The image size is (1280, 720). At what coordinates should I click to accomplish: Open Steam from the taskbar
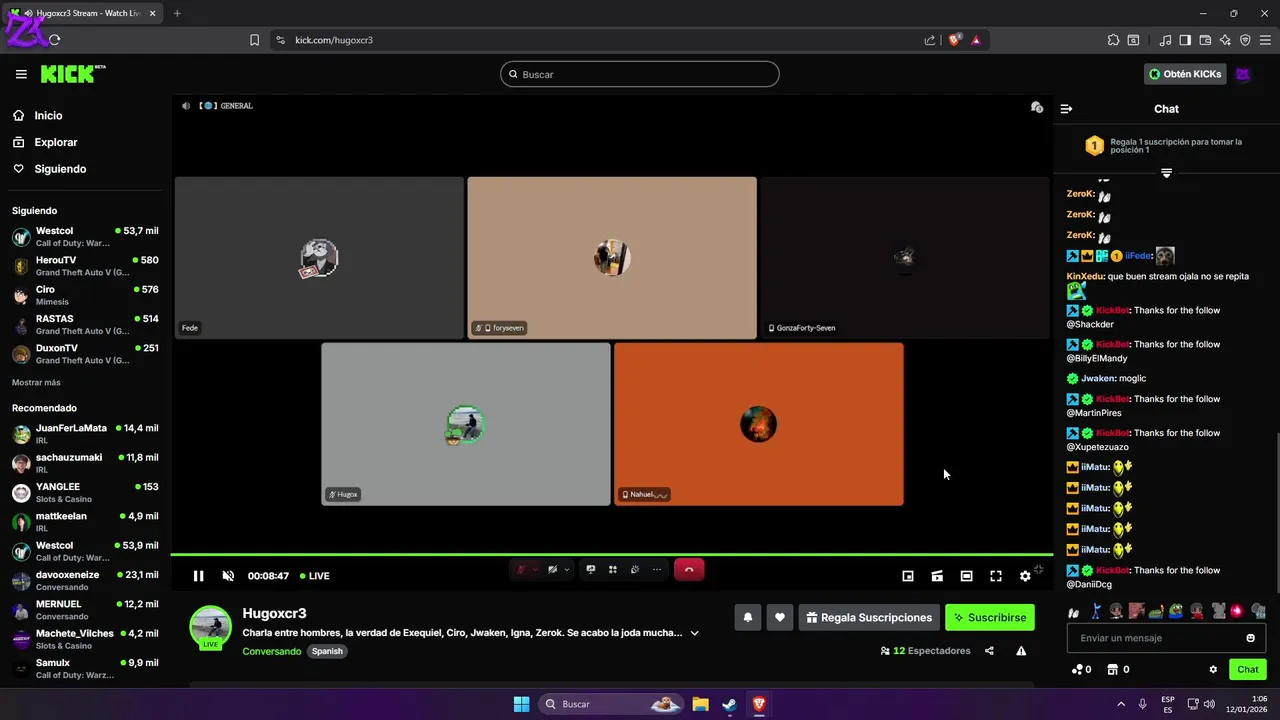click(730, 704)
